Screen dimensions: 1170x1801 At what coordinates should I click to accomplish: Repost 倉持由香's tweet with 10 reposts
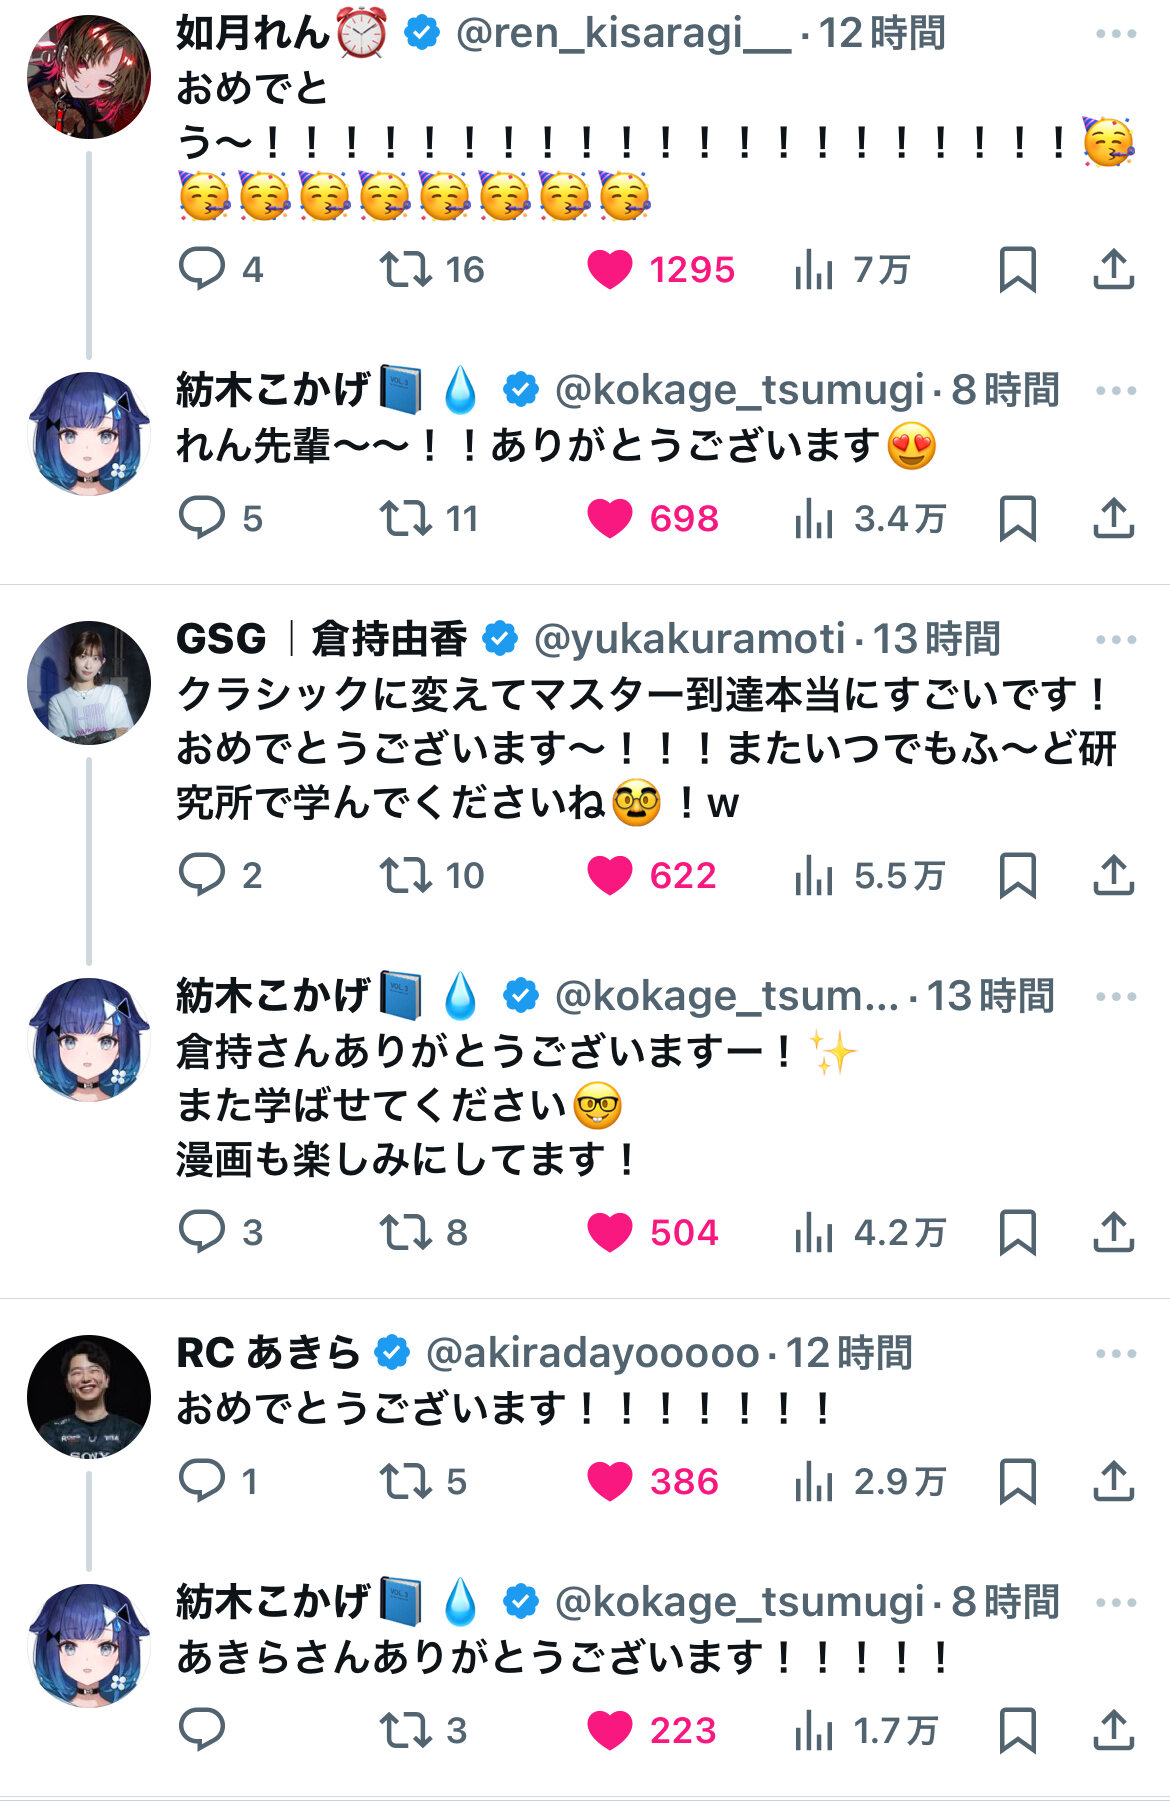(x=405, y=875)
